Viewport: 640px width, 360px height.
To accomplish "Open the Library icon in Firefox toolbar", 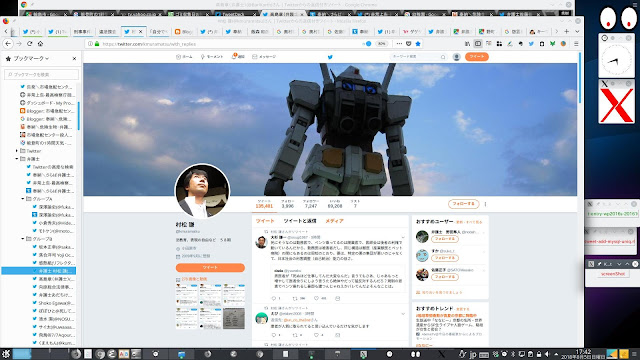I will [467, 44].
